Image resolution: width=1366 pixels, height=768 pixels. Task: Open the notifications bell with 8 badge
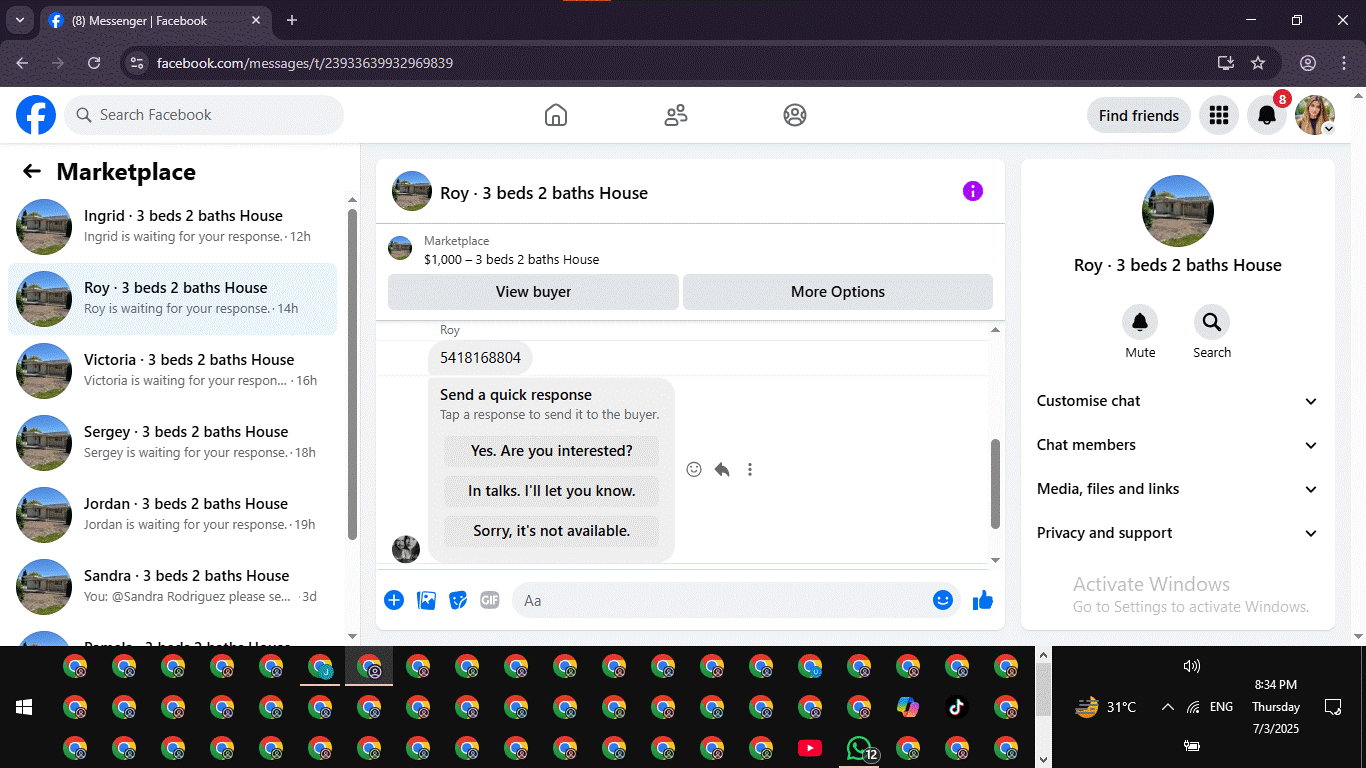tap(1267, 115)
